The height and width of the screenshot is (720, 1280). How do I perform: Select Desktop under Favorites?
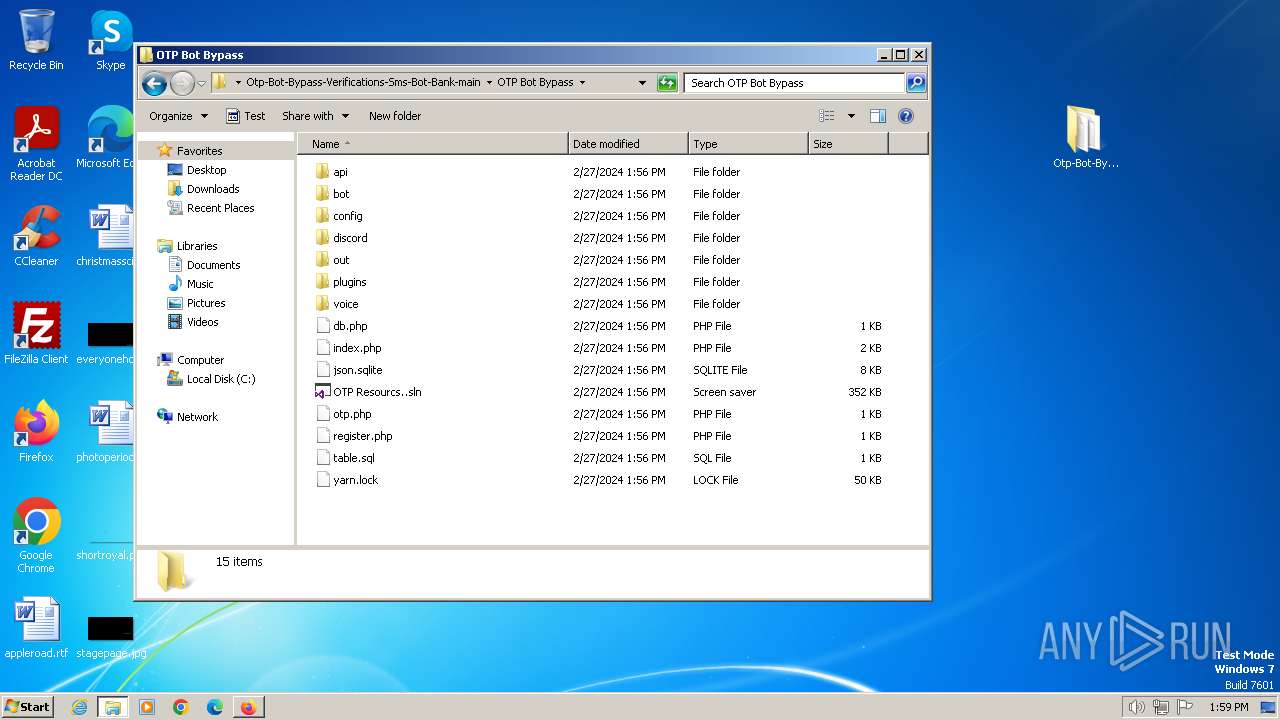point(206,170)
